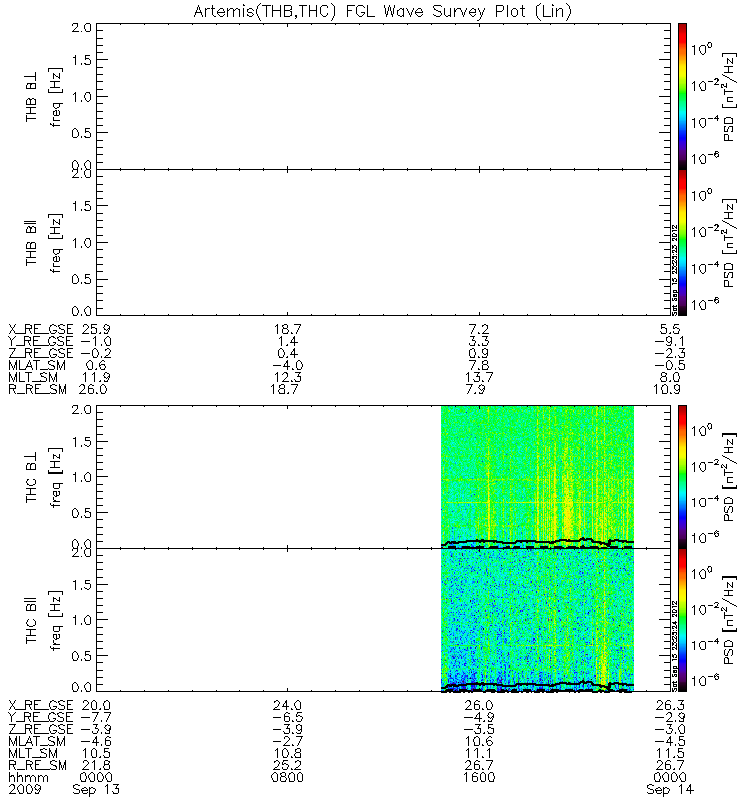The image size is (750, 800).
Task: Click the R_RE_SM label under THC panels
Action: click(x=37, y=765)
